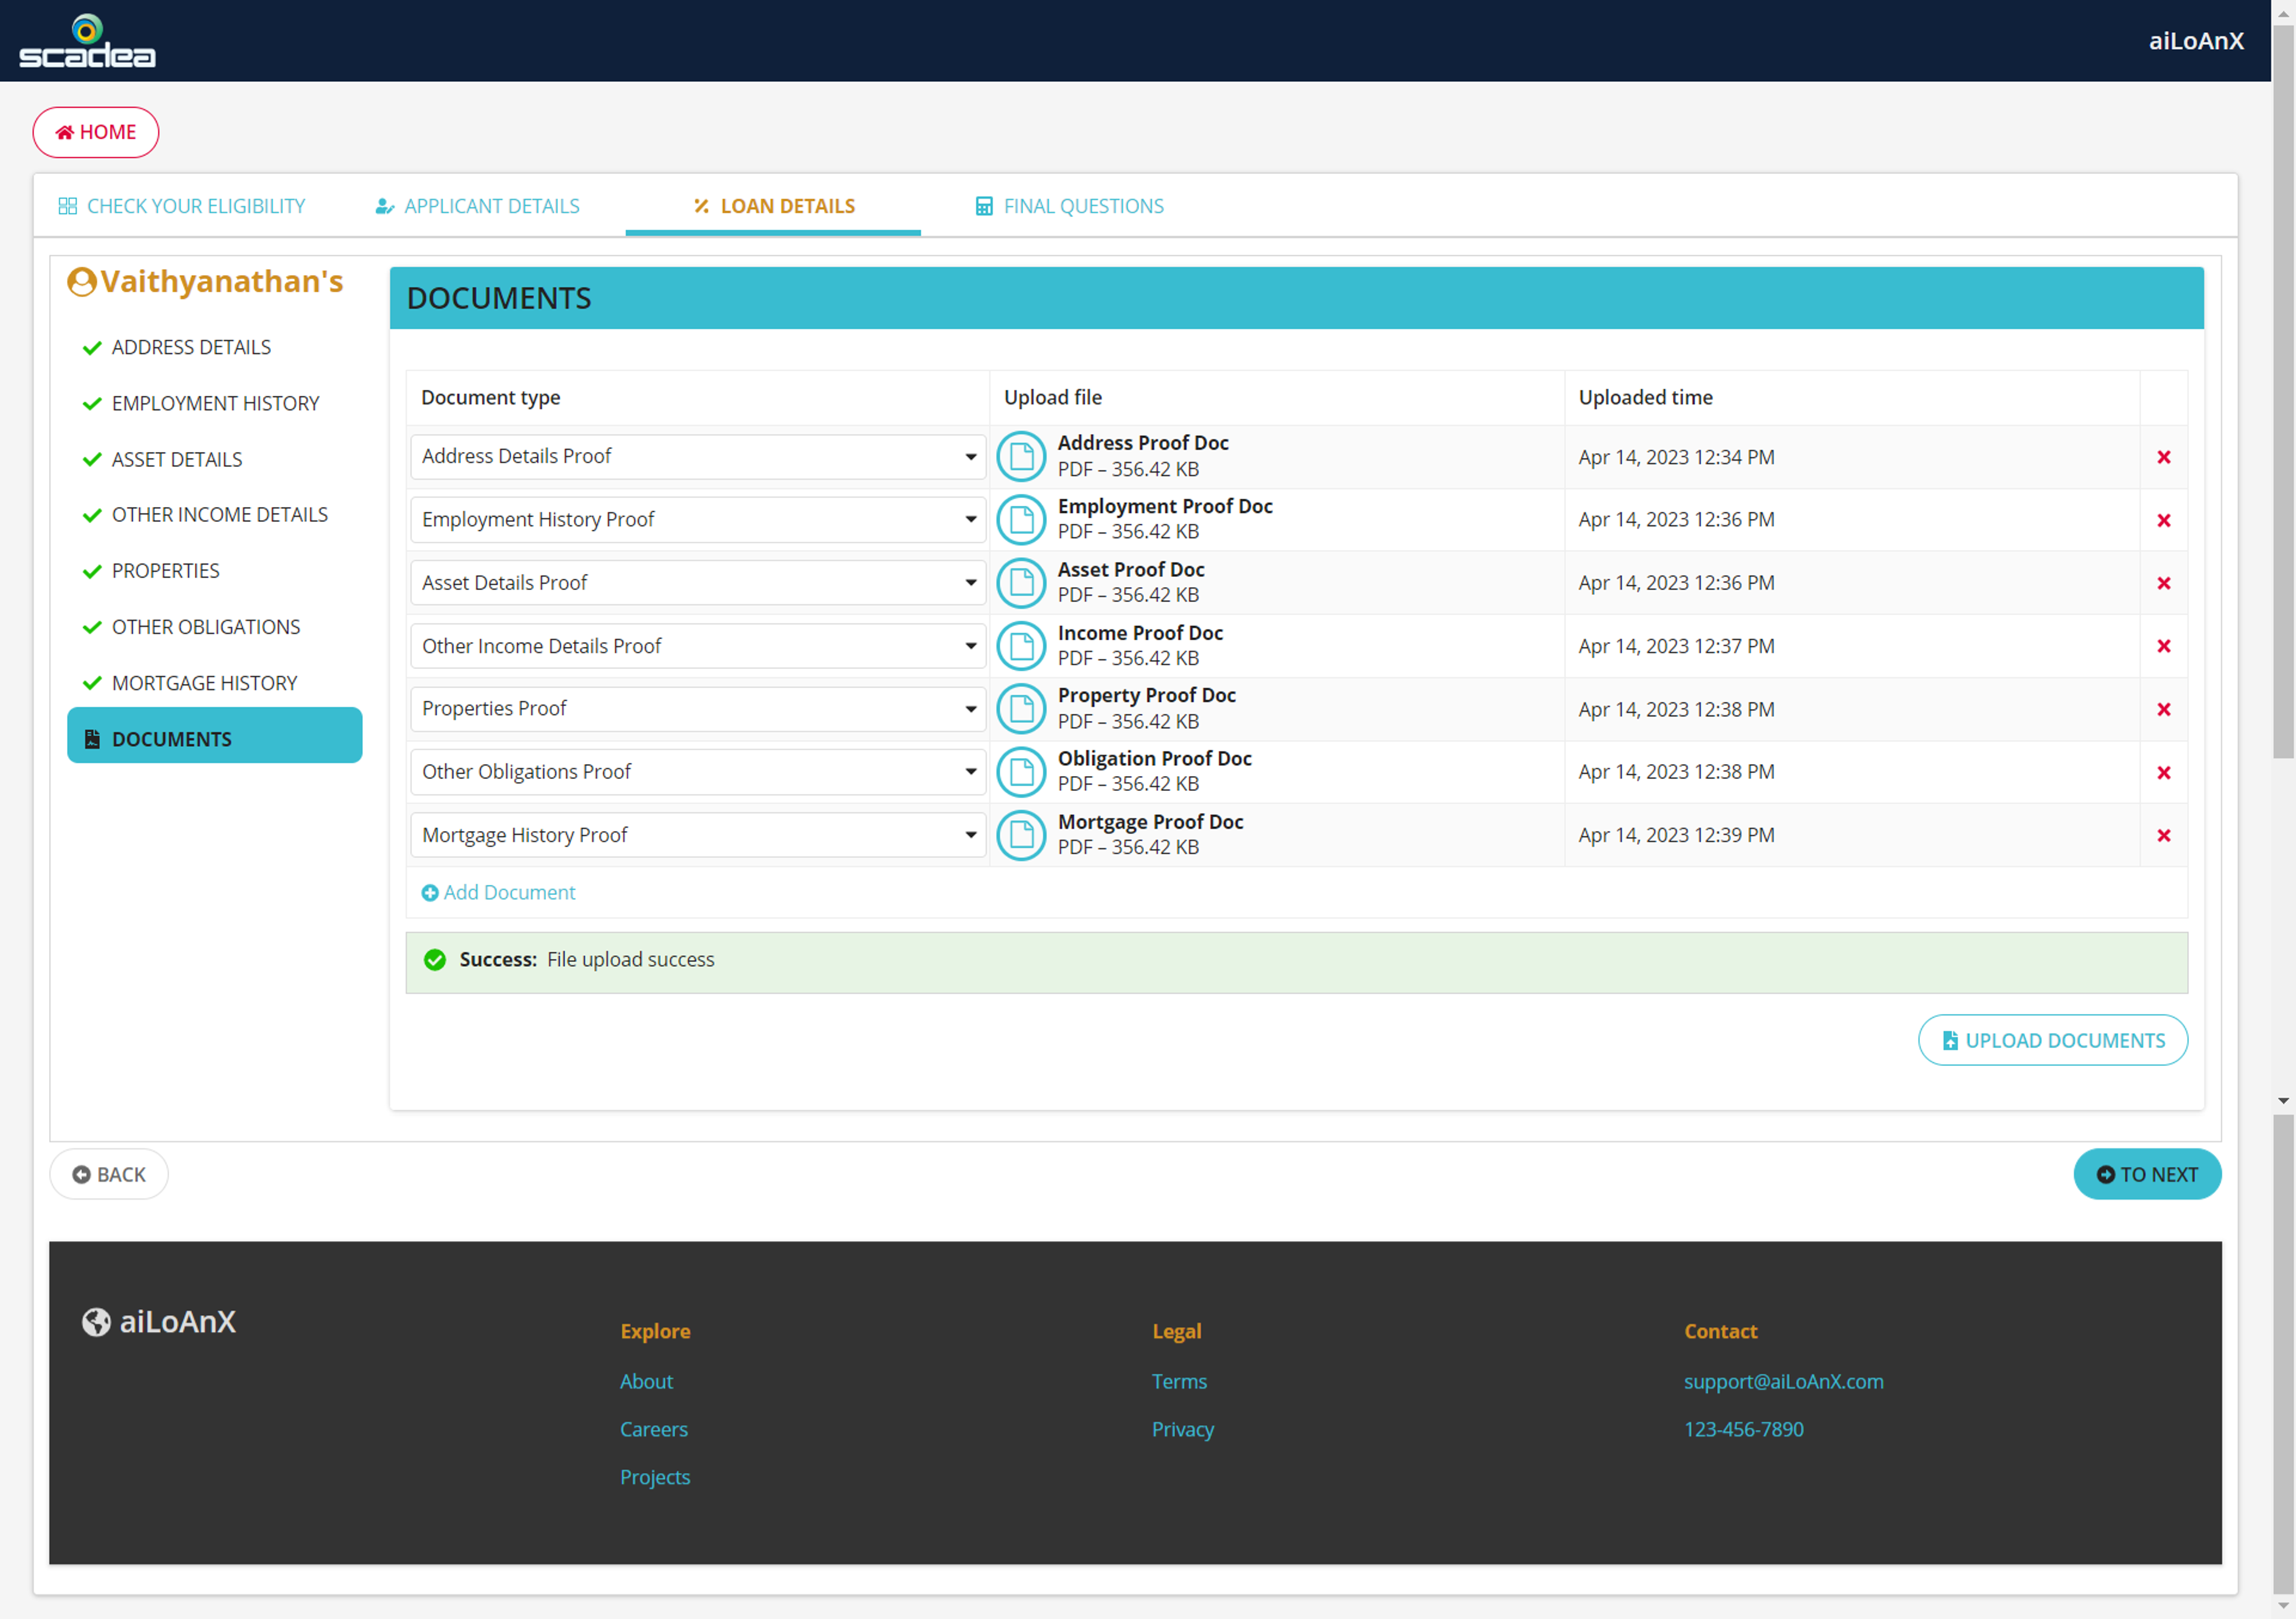Click the Scadea logo
Viewport: 2296px width, 1619px height.
(x=87, y=41)
